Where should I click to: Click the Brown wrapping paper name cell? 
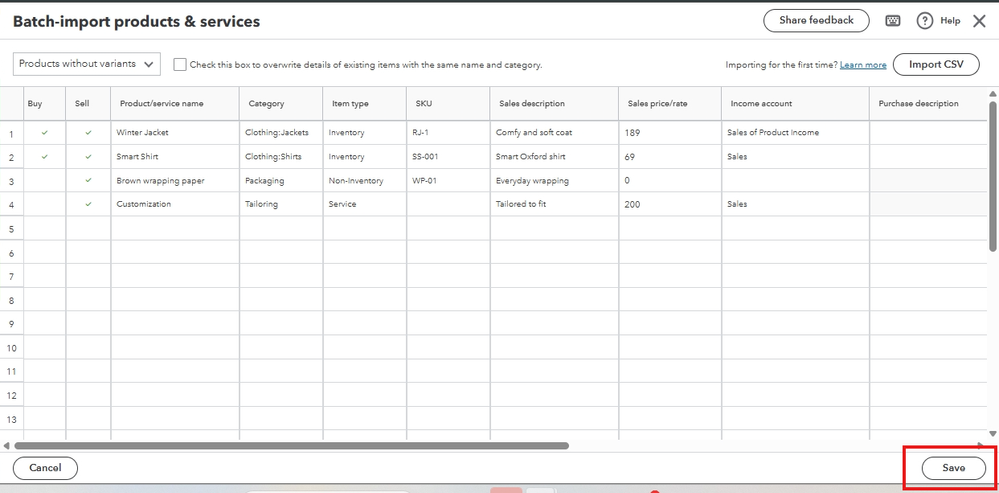[x=175, y=180]
